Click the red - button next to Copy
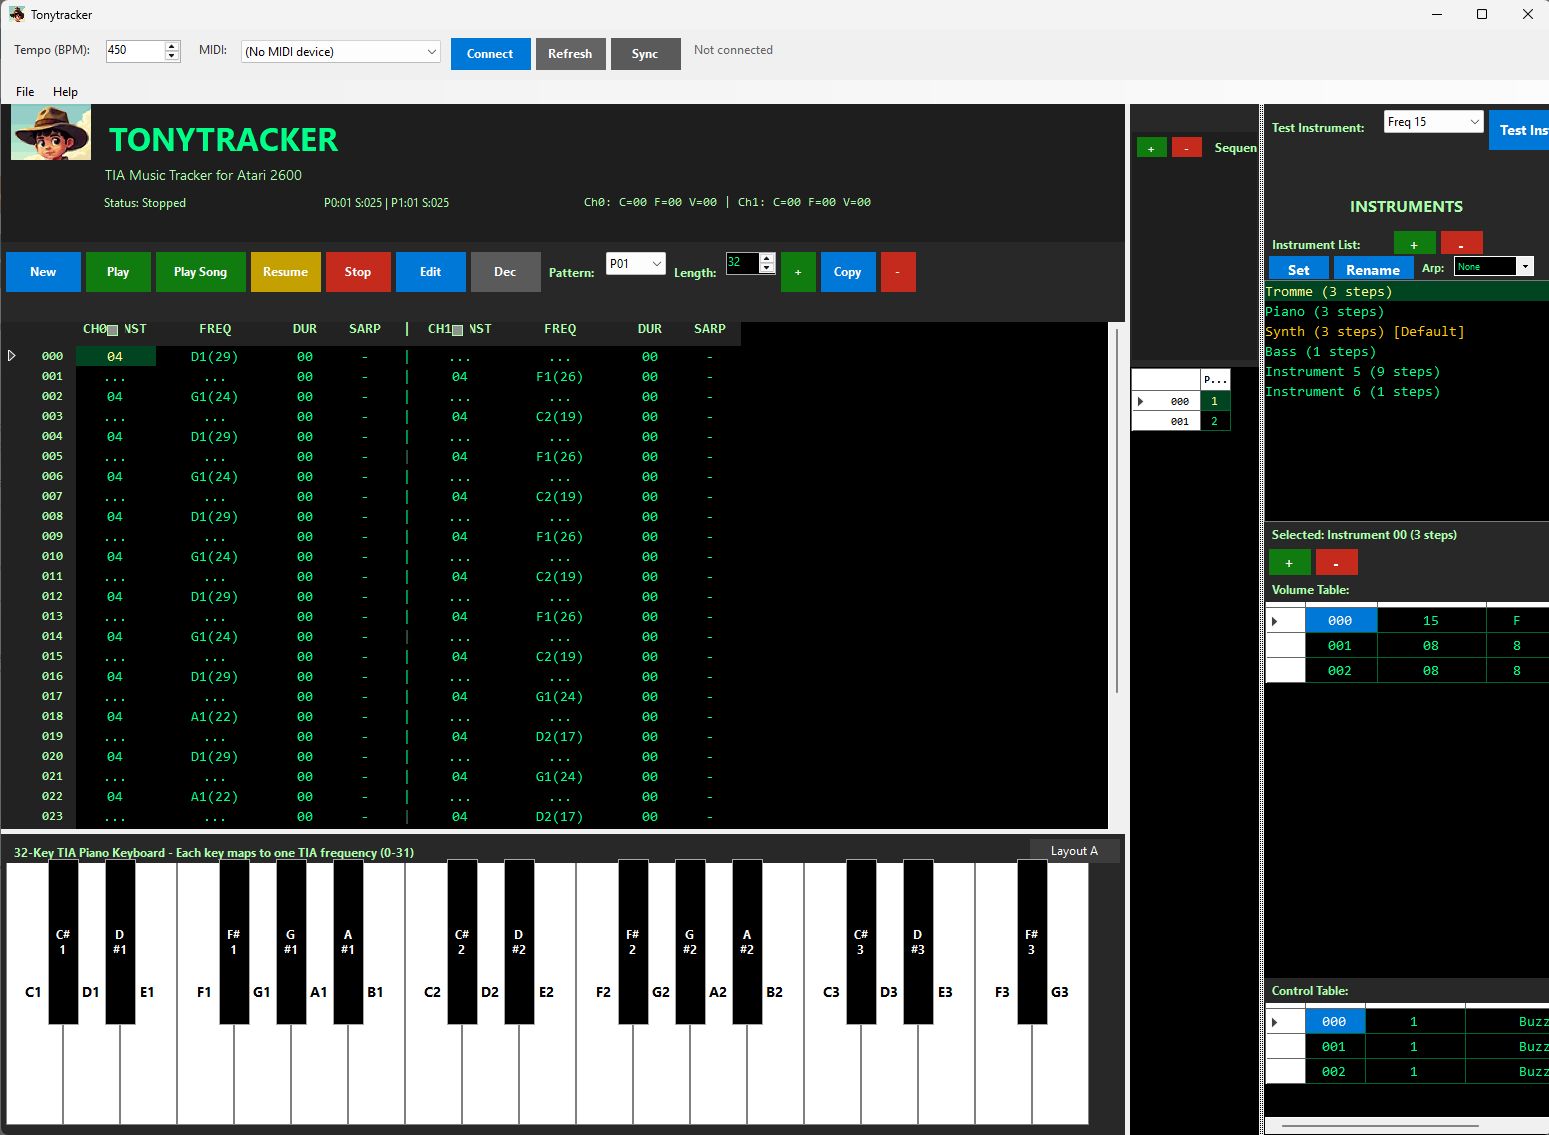This screenshot has width=1549, height=1135. point(897,272)
